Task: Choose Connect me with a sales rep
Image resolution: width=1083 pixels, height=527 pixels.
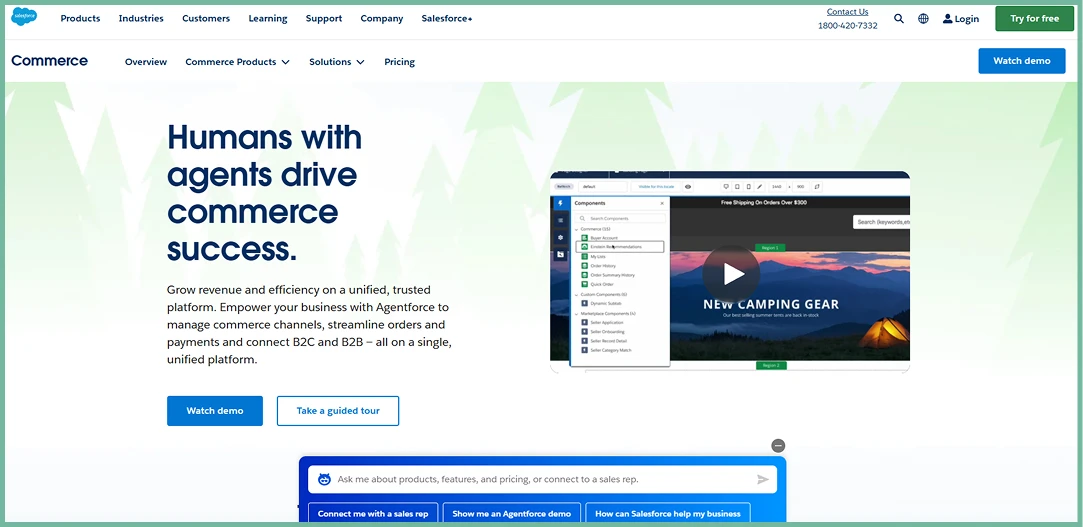Action: (x=373, y=513)
